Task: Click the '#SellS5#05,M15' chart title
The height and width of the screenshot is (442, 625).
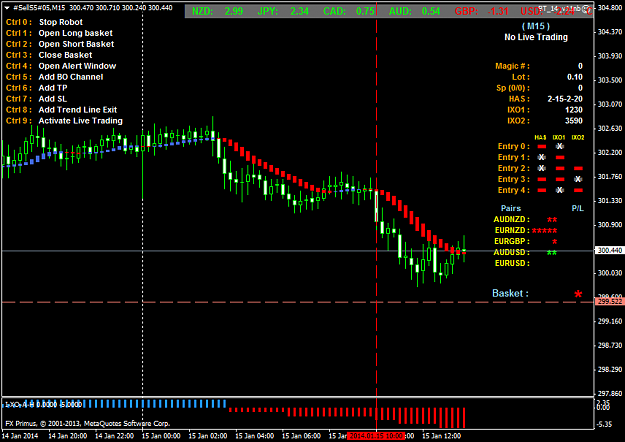Action: (39, 8)
